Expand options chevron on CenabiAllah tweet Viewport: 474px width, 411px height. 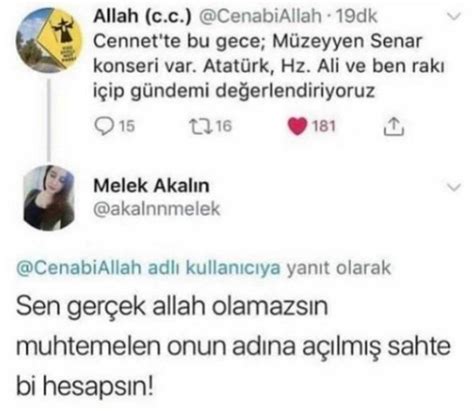tap(454, 16)
